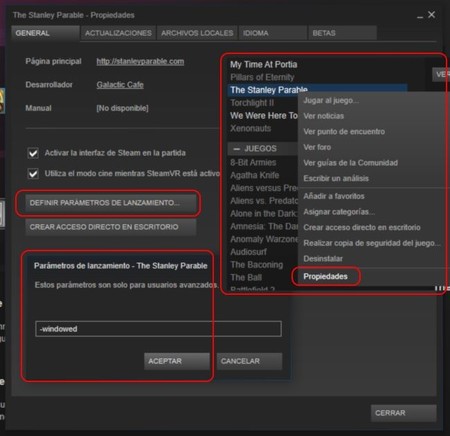Image resolution: width=450 pixels, height=436 pixels.
Task: Choose Realizar copia de seguridad del juego
Action: click(x=372, y=243)
